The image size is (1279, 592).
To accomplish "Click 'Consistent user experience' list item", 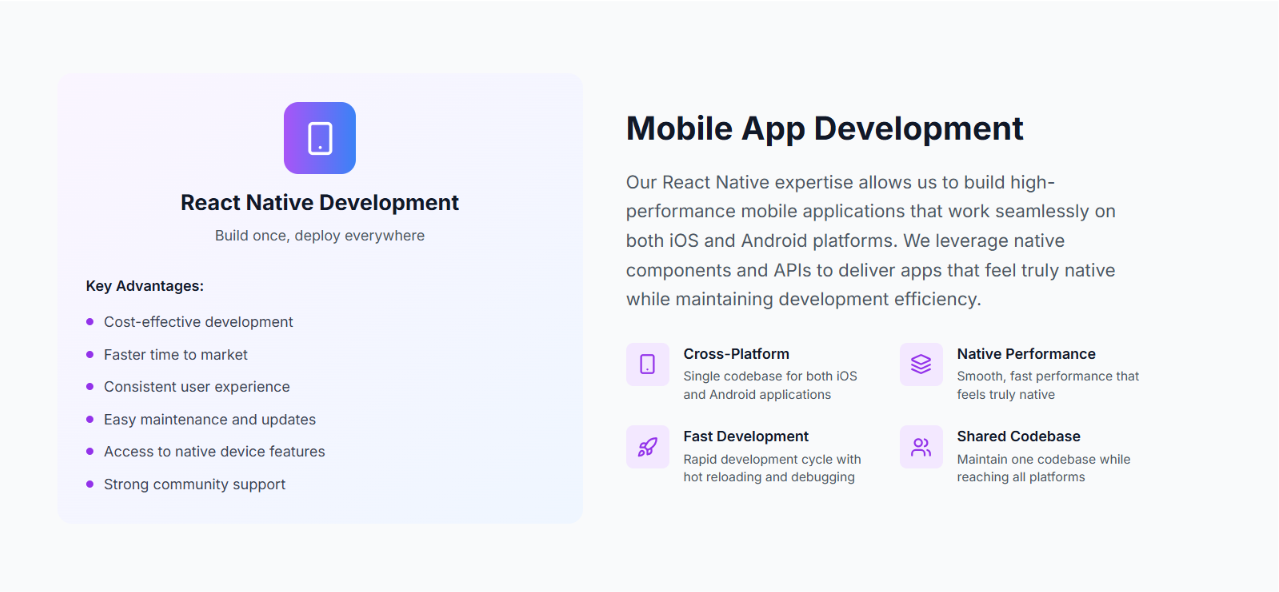I will [x=197, y=387].
